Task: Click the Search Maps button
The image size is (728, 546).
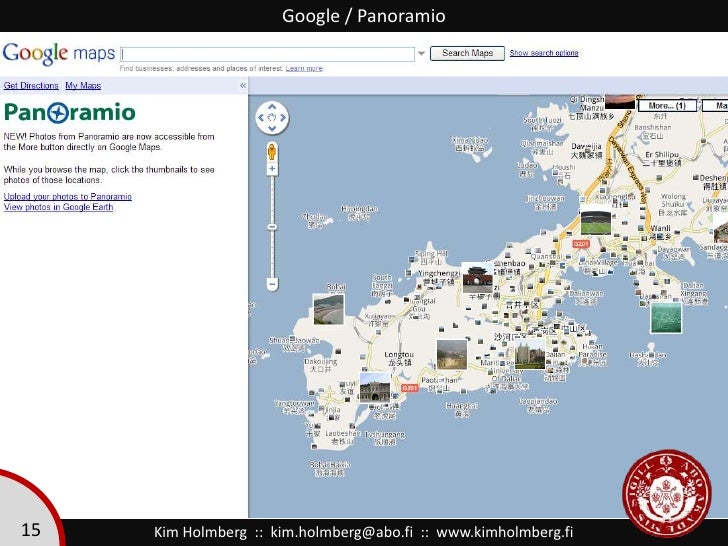Action: tap(467, 53)
